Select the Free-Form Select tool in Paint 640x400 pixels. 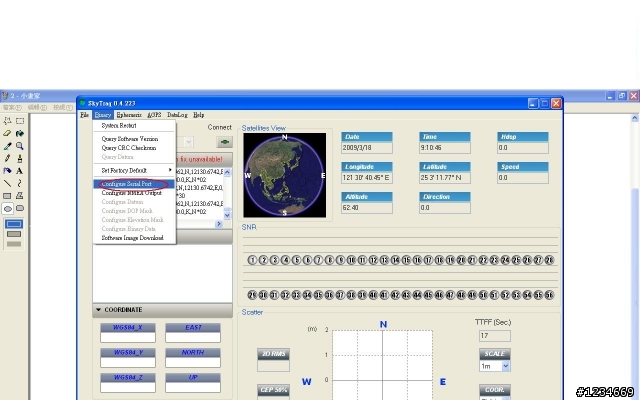pyautogui.click(x=7, y=121)
